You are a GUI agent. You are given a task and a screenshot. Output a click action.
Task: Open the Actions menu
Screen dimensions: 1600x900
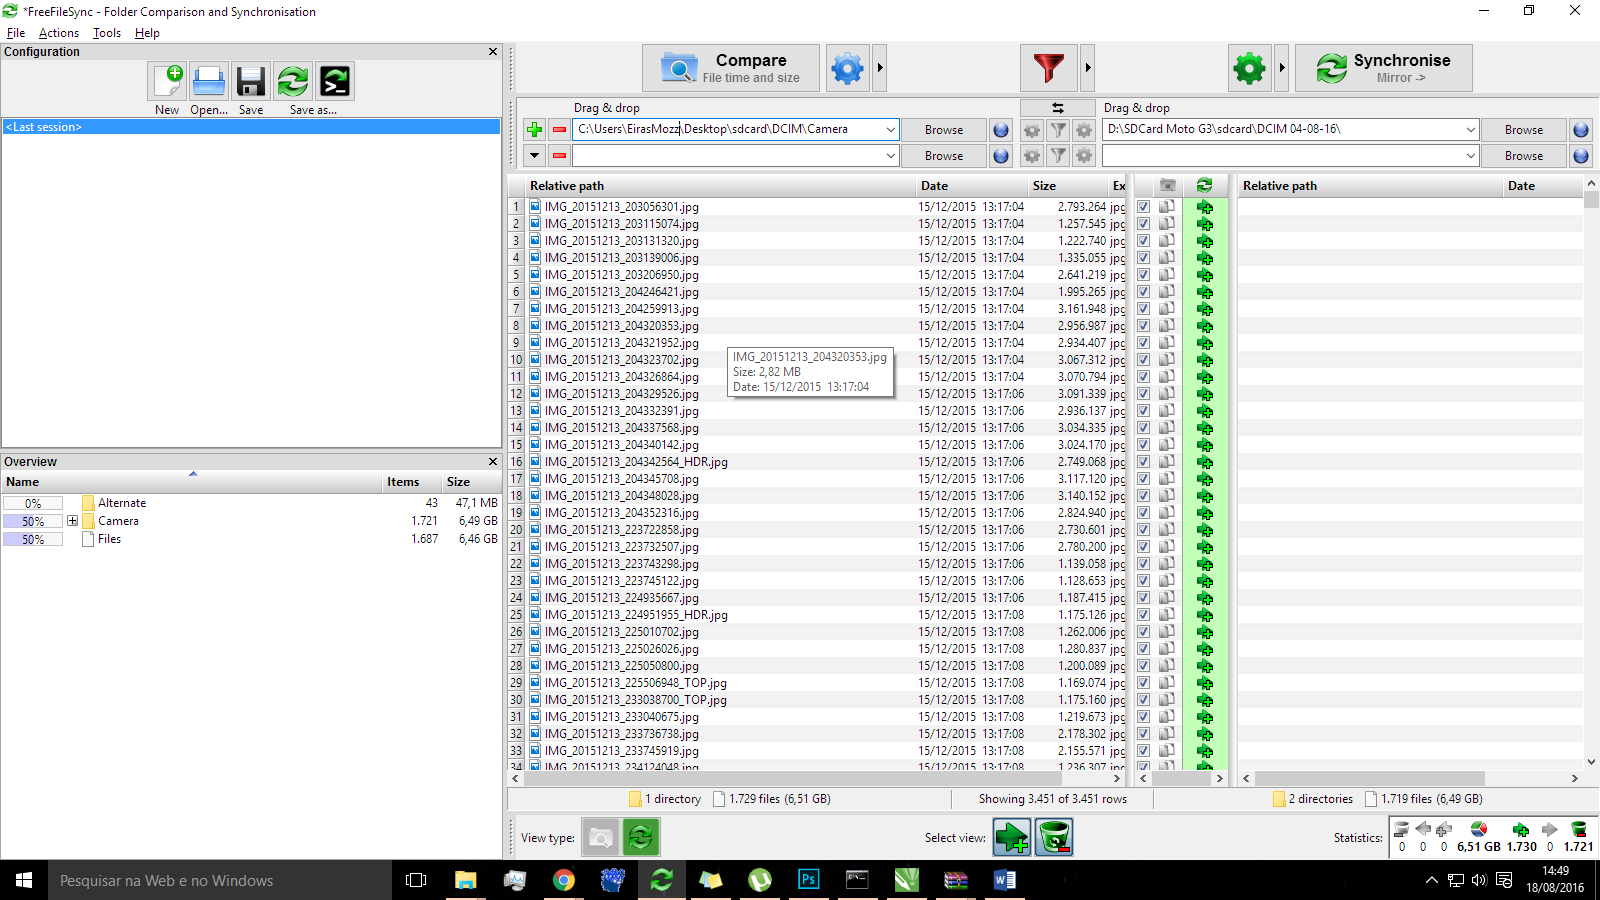coord(59,33)
